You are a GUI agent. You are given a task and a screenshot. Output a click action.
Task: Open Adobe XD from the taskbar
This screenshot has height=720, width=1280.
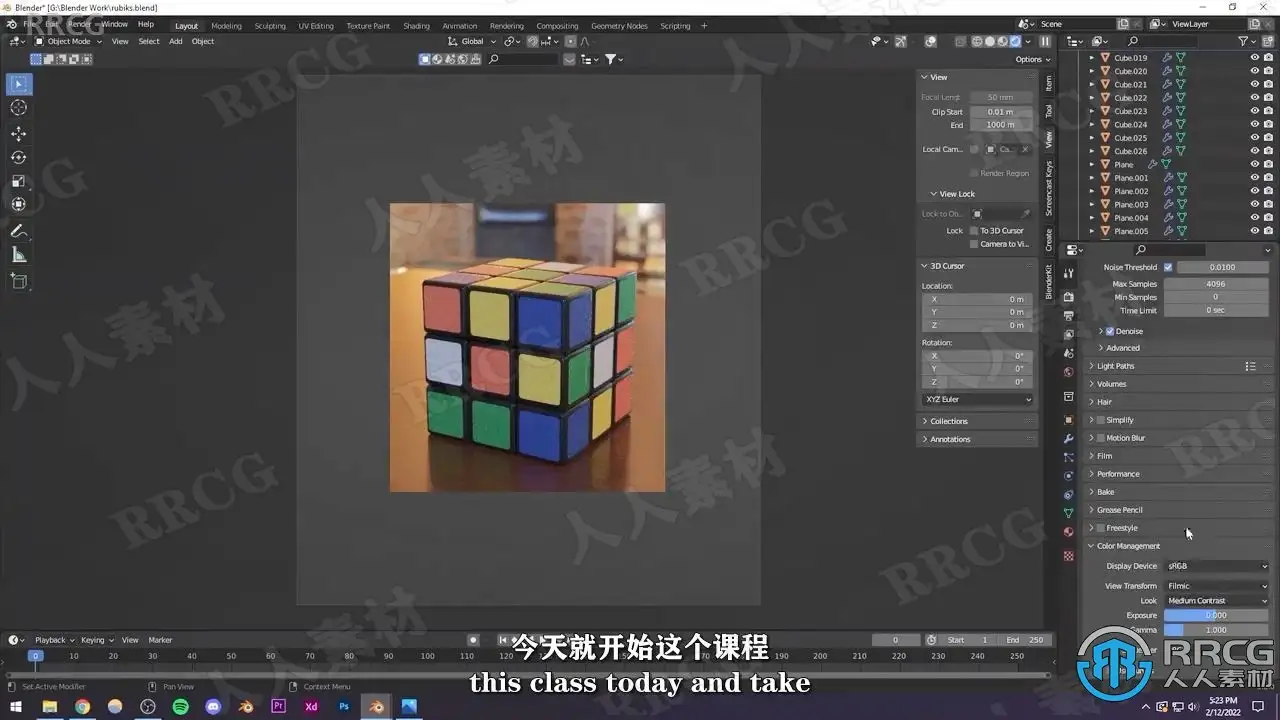tap(311, 706)
